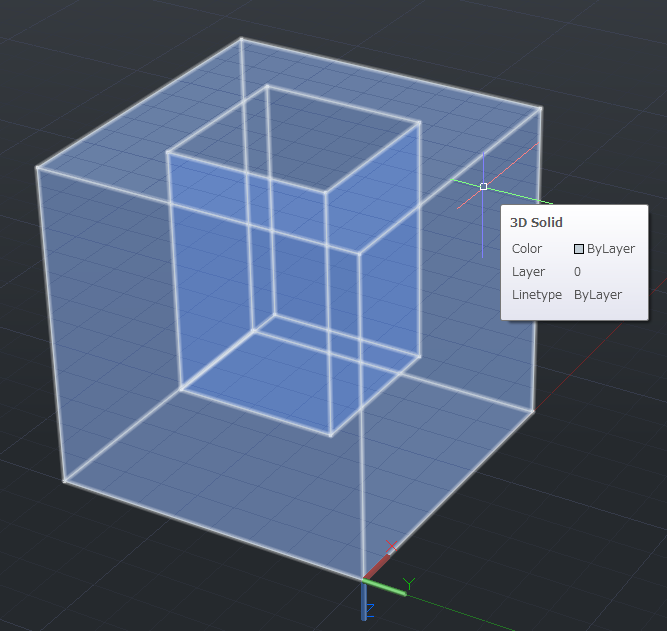Click the 'ByLayer' value beside Linetype
Screen dimensions: 667x631
point(598,295)
